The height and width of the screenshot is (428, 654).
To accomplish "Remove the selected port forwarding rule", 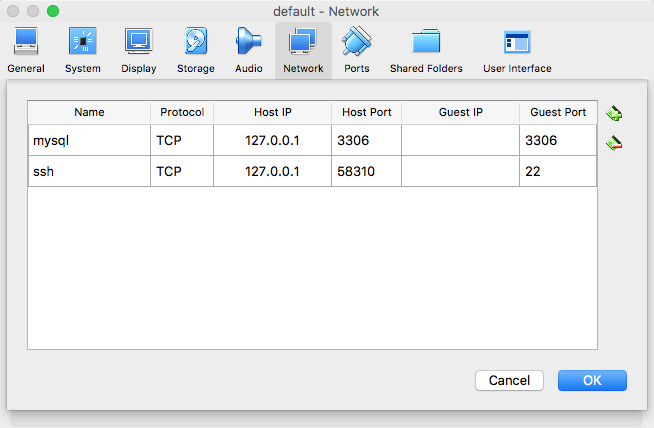I will coord(615,143).
